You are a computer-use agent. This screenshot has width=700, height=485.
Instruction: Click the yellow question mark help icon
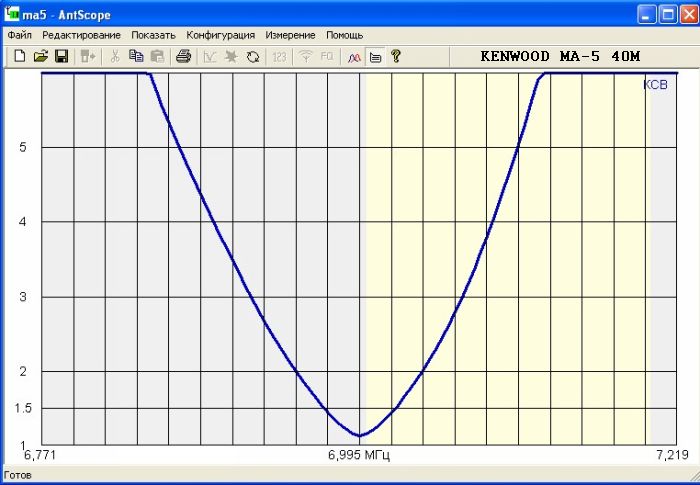[396, 57]
